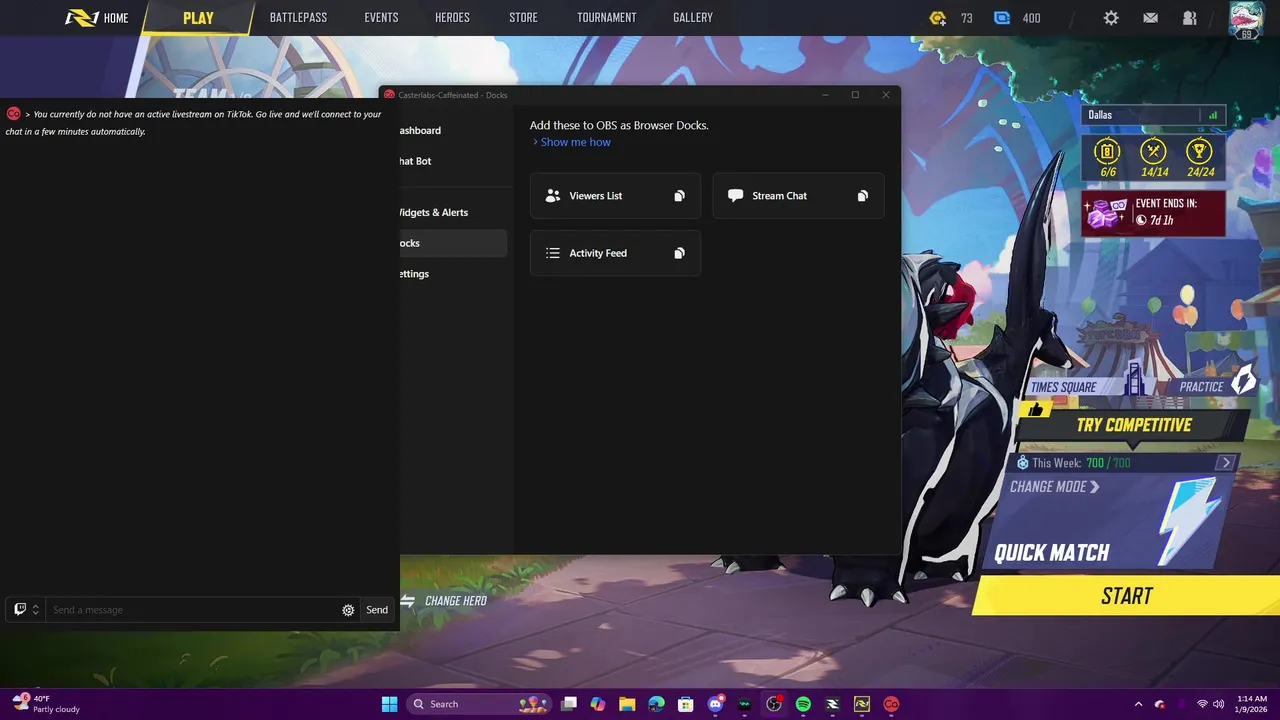Switch to the PLAY tab
Image resolution: width=1280 pixels, height=720 pixels.
pos(198,18)
